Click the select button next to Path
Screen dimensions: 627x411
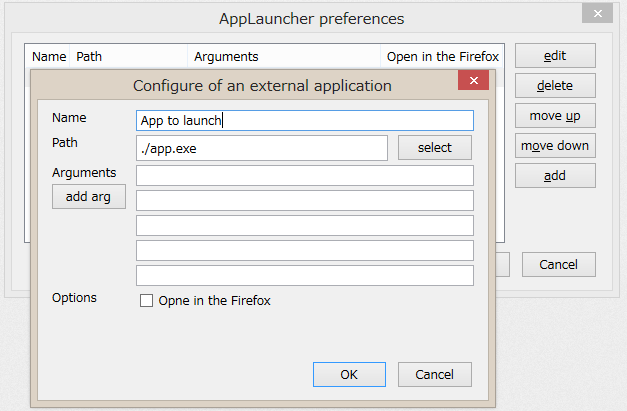click(435, 148)
